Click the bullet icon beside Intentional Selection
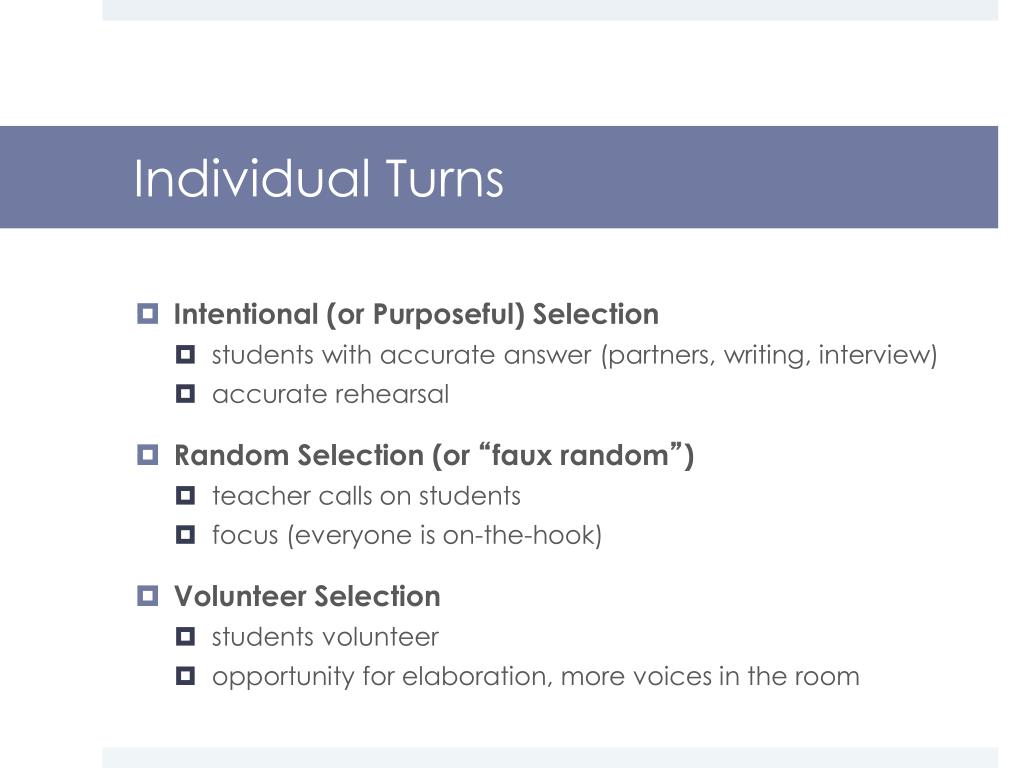The width and height of the screenshot is (1024, 768). coord(148,314)
